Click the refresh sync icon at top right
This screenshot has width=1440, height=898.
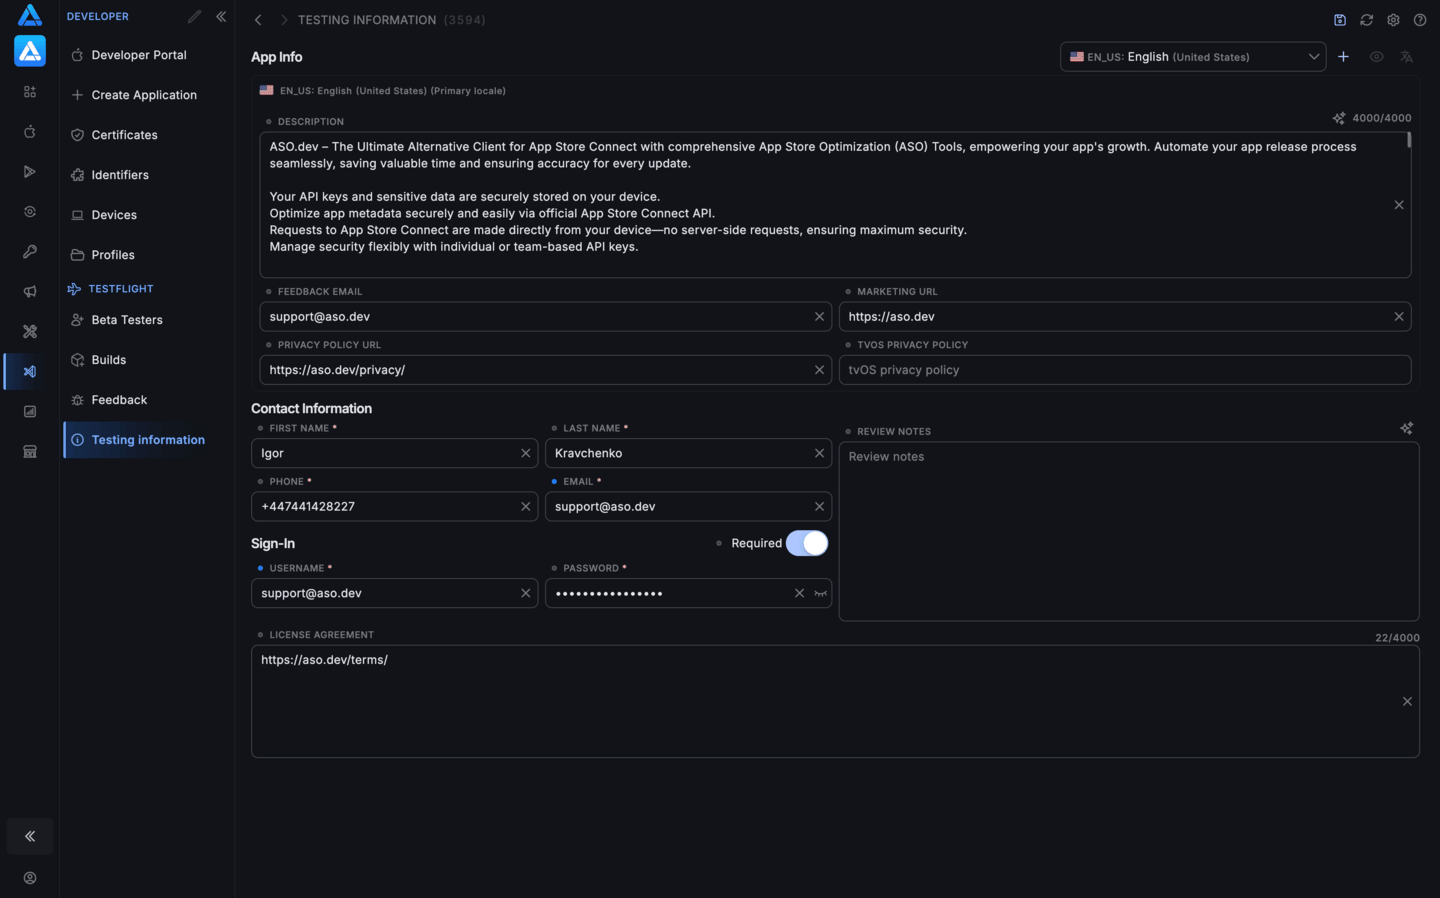[1367, 20]
